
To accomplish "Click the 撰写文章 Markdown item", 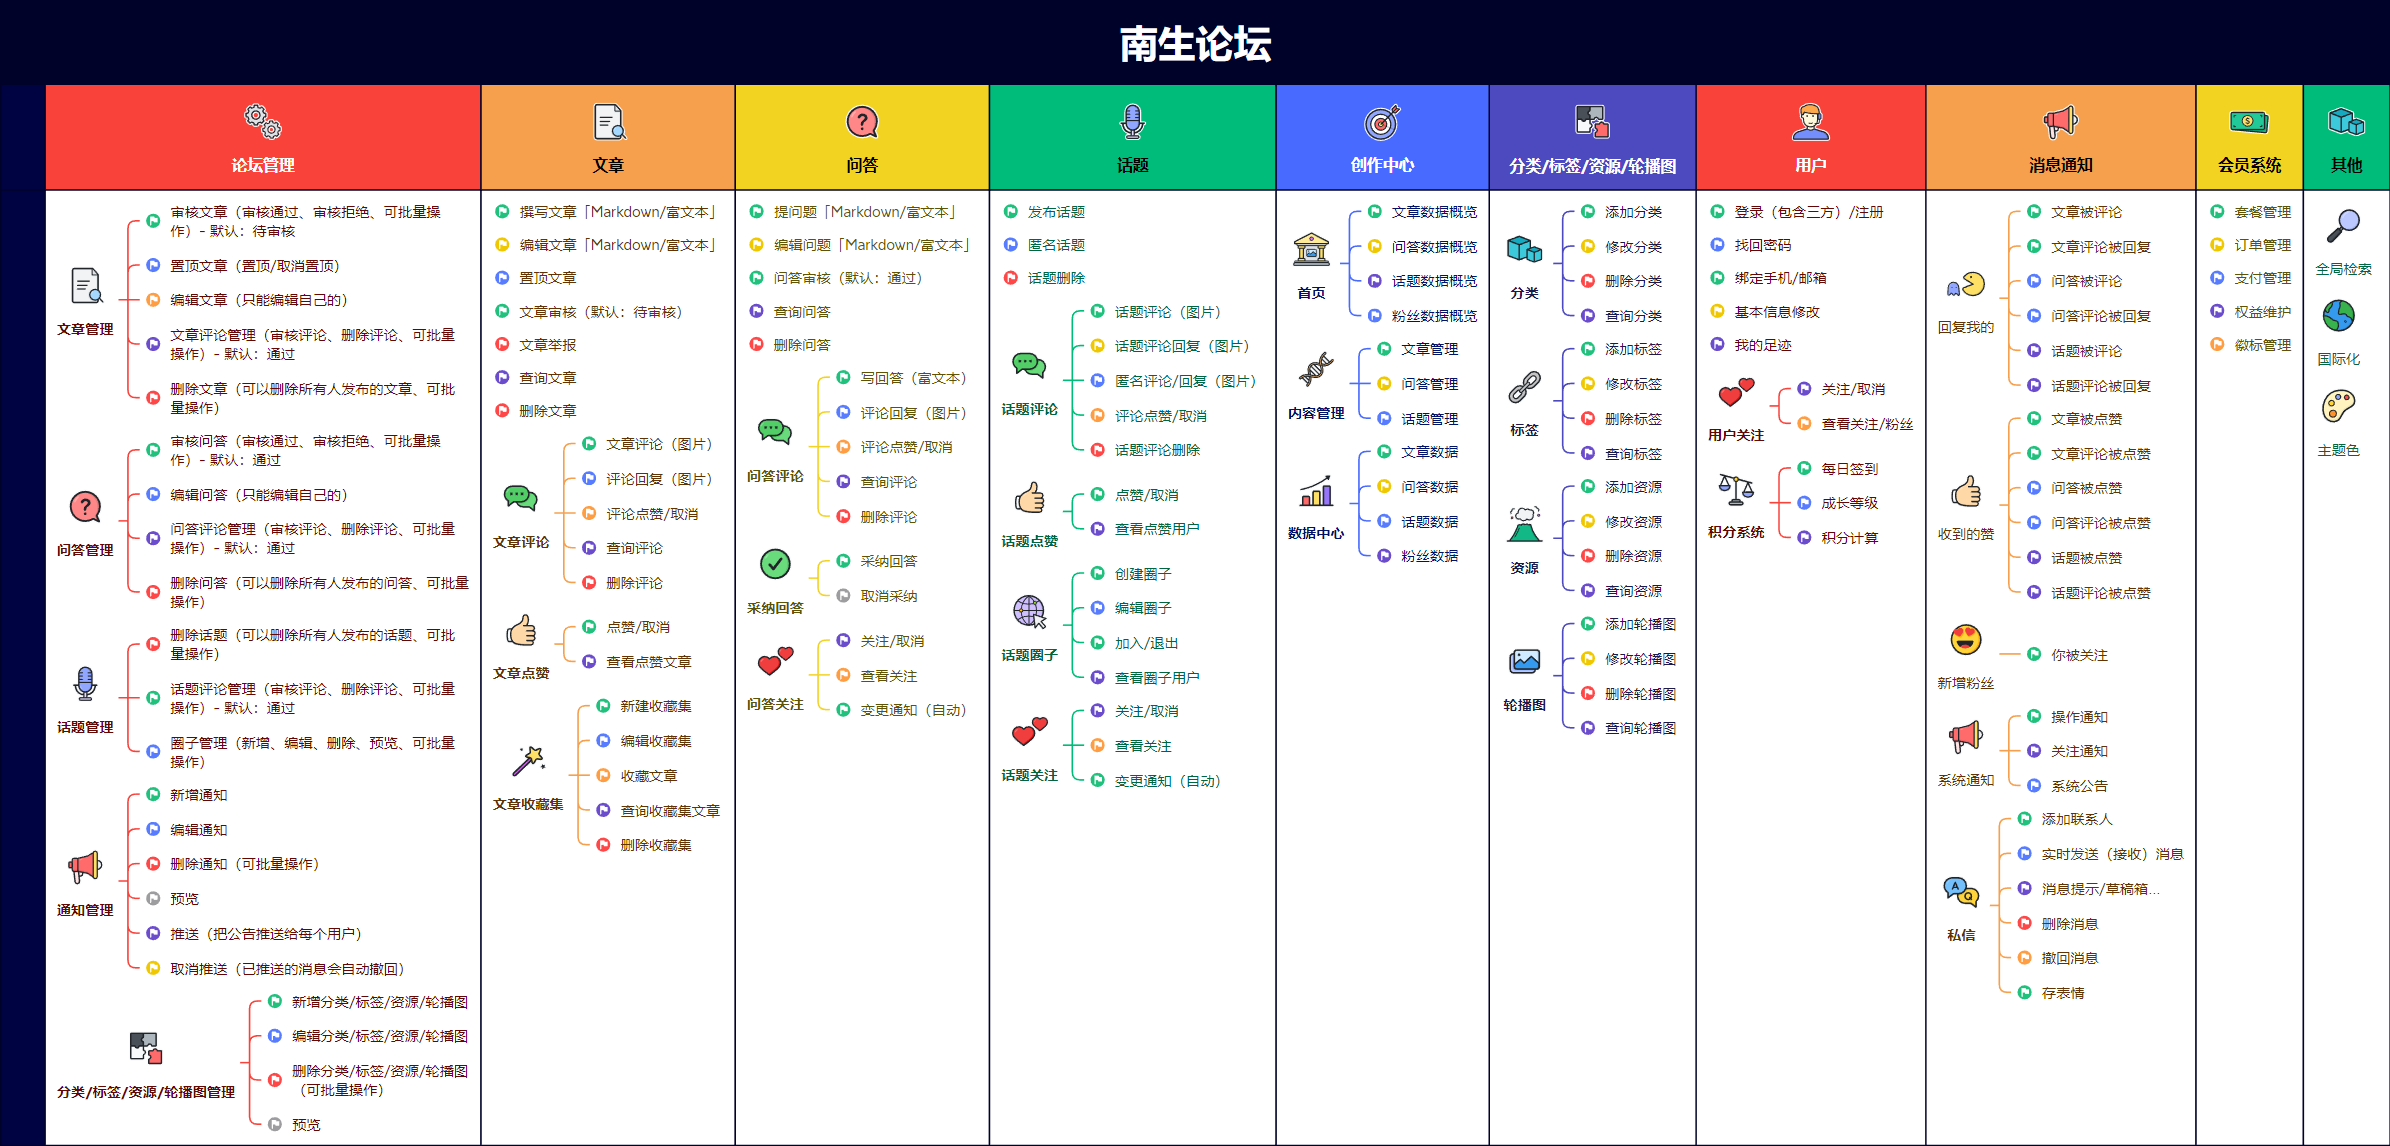I will [617, 212].
